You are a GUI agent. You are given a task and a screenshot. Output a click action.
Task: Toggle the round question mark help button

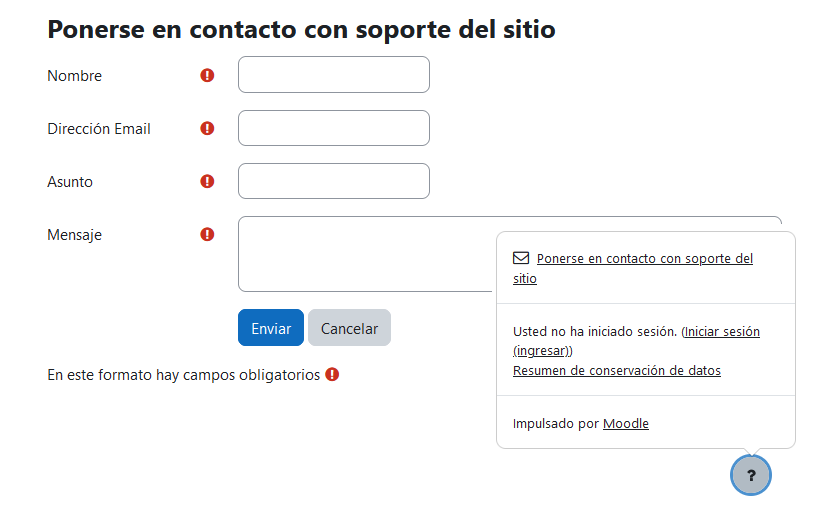click(x=751, y=475)
